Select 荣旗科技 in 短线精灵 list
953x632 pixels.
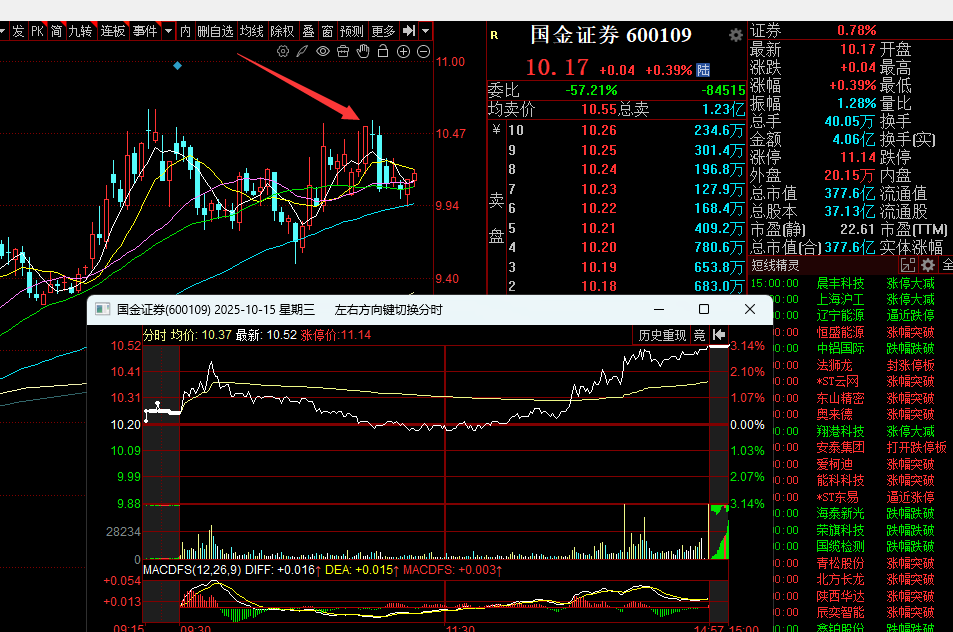click(841, 530)
